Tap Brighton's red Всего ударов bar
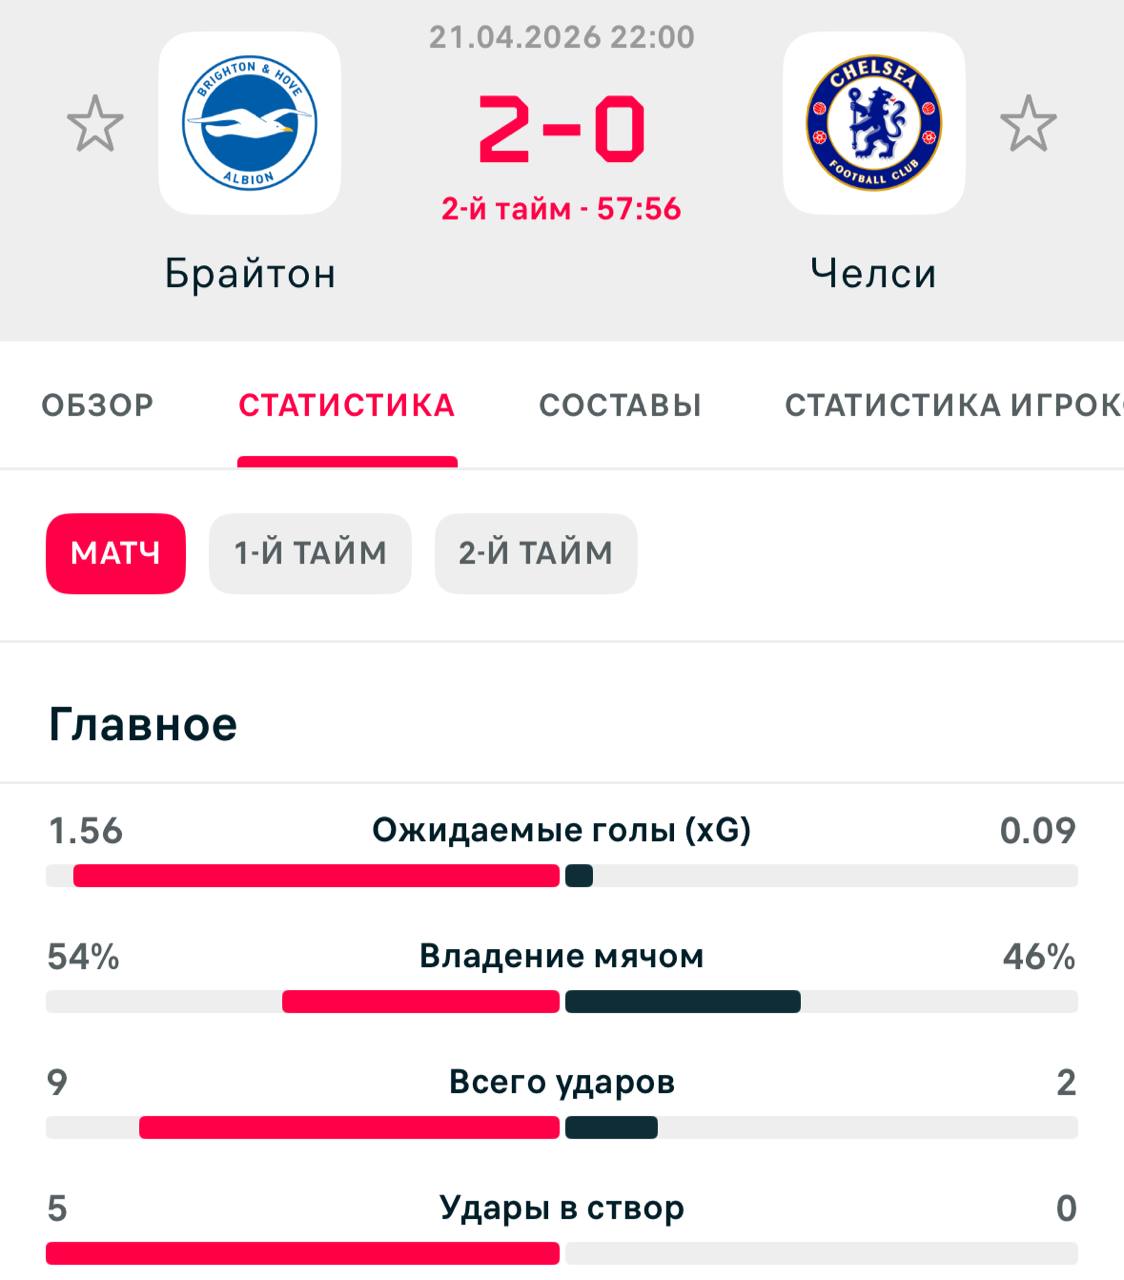 pyautogui.click(x=349, y=1127)
